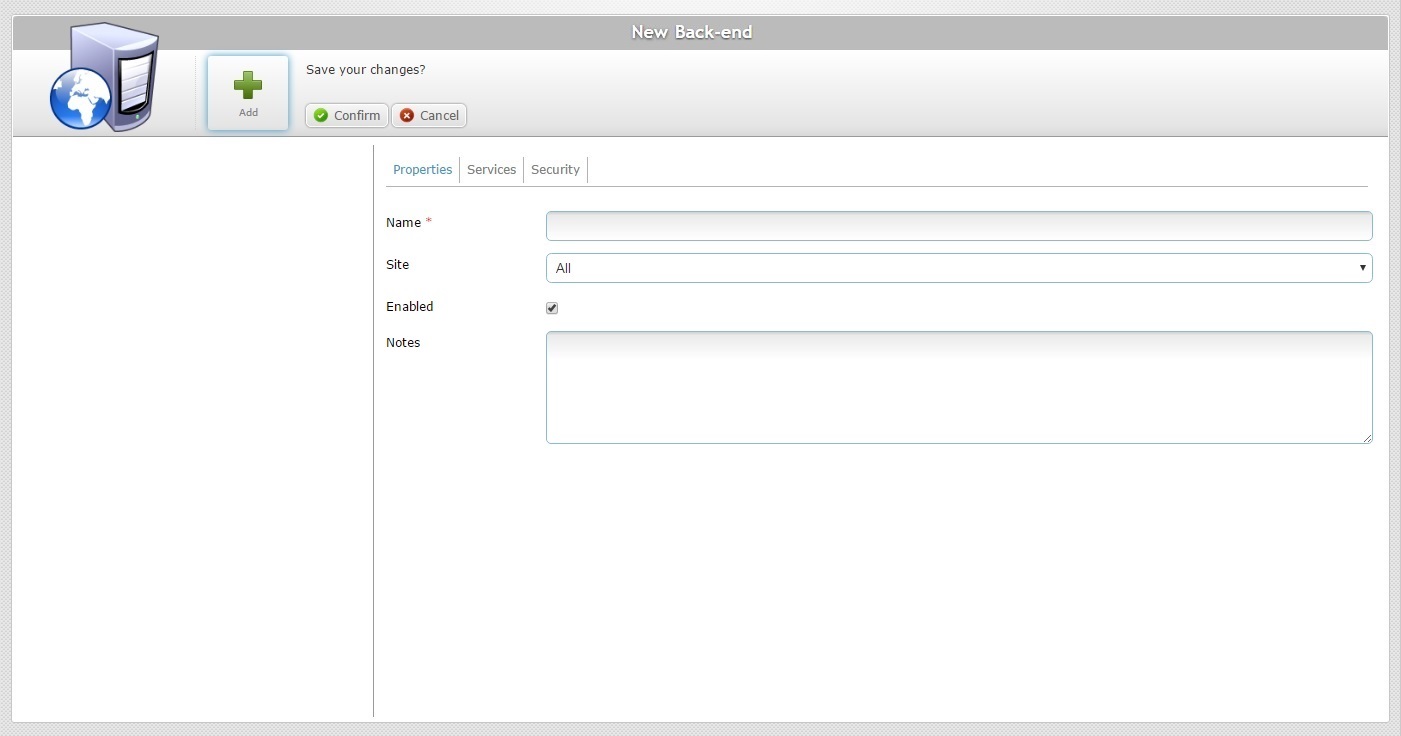Open the Services tab
The width and height of the screenshot is (1401, 736).
(491, 170)
